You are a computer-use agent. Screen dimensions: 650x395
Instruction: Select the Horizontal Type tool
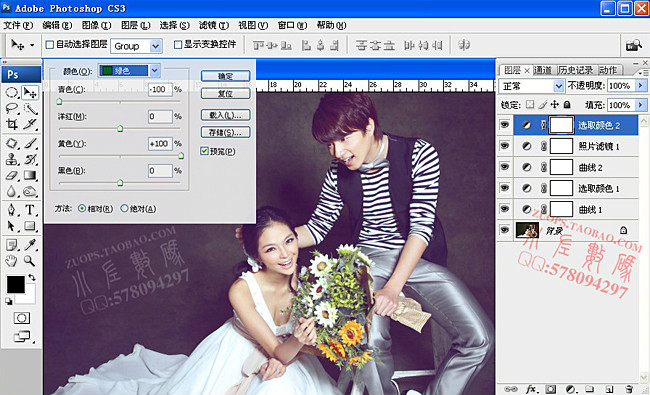click(x=30, y=209)
